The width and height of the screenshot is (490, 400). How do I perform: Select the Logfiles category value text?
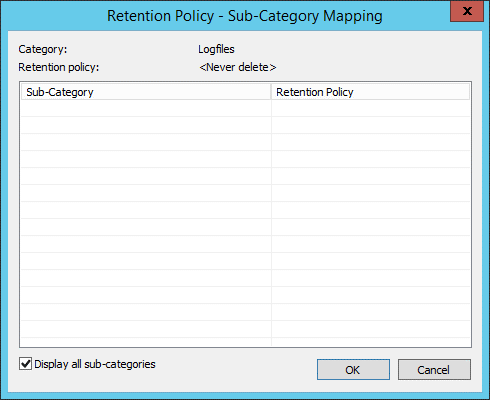(216, 49)
